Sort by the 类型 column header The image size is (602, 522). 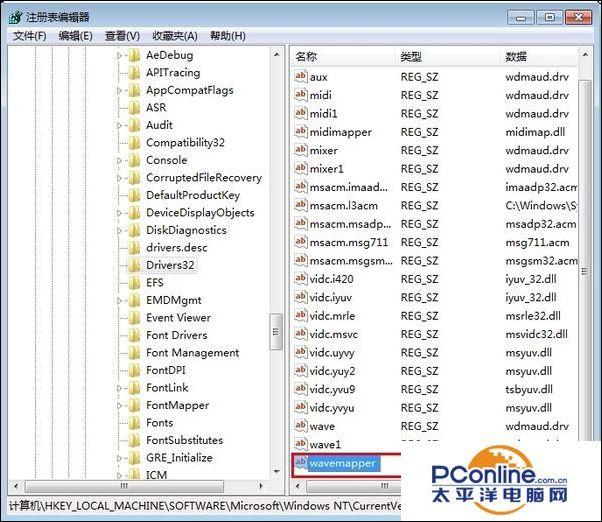(448, 57)
